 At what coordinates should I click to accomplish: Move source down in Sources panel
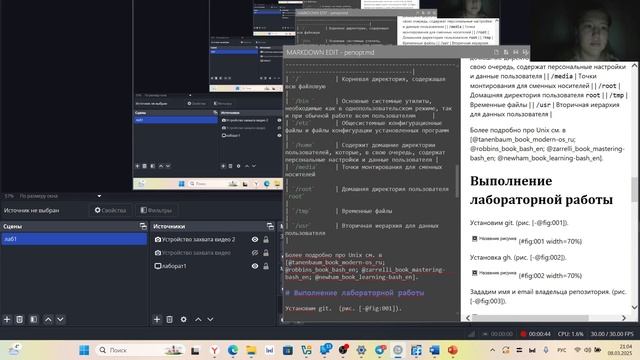click(x=210, y=319)
